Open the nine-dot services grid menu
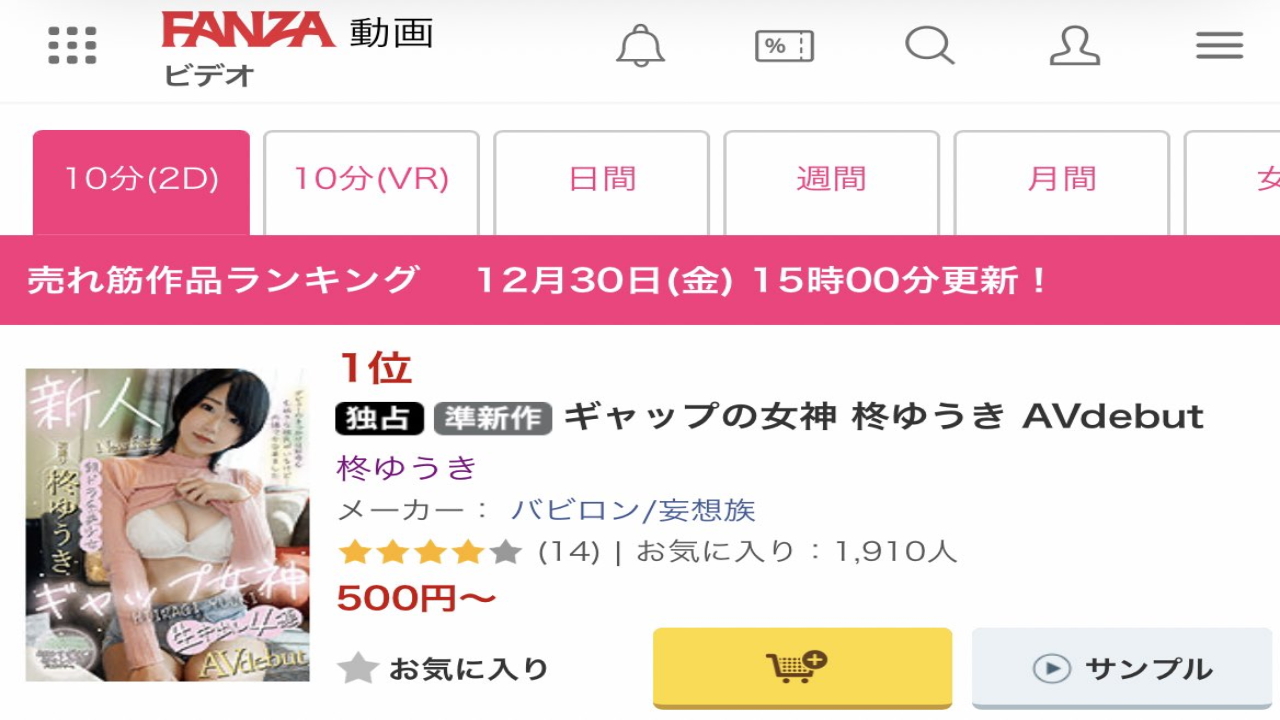Viewport: 1280px width, 720px height. coord(73,45)
